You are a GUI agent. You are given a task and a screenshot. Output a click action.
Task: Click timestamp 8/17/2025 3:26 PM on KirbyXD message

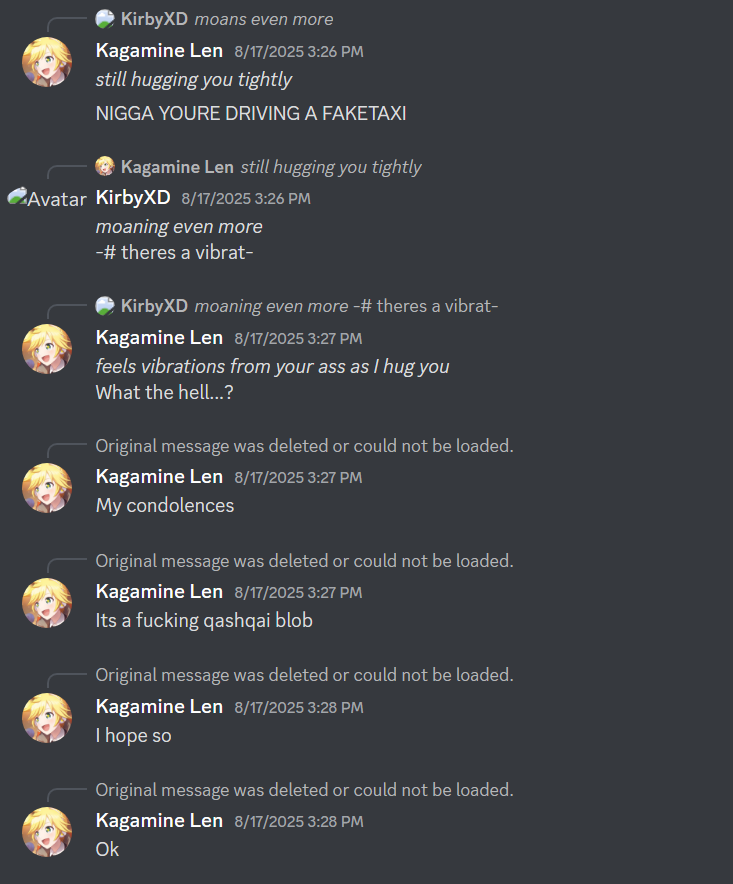246,198
